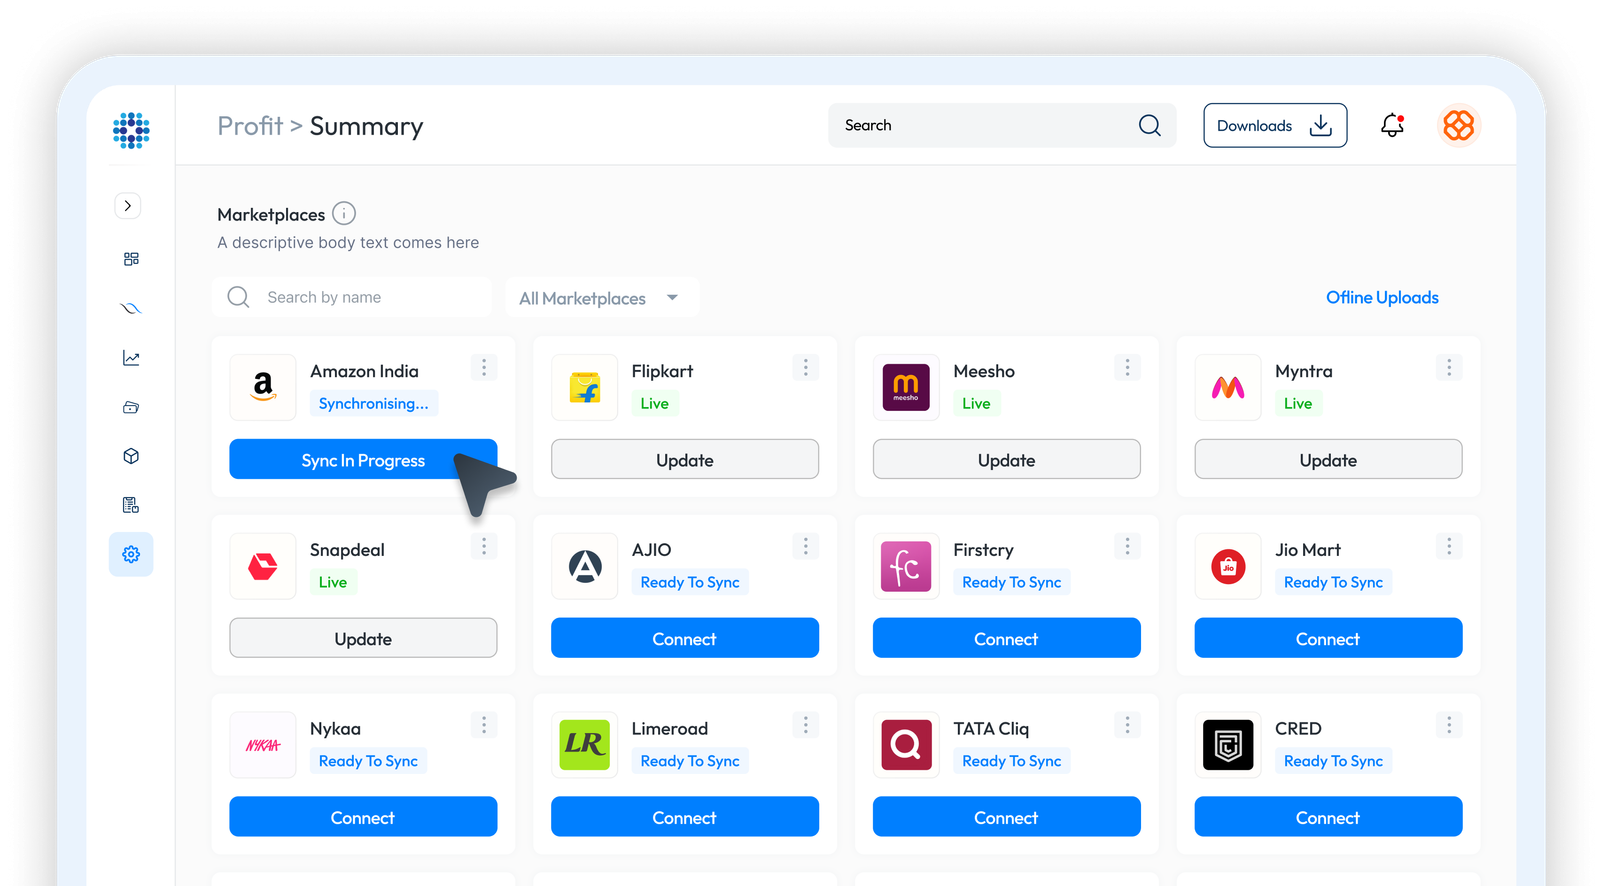Open the reports document icon in sidebar
1600x886 pixels.
point(131,505)
